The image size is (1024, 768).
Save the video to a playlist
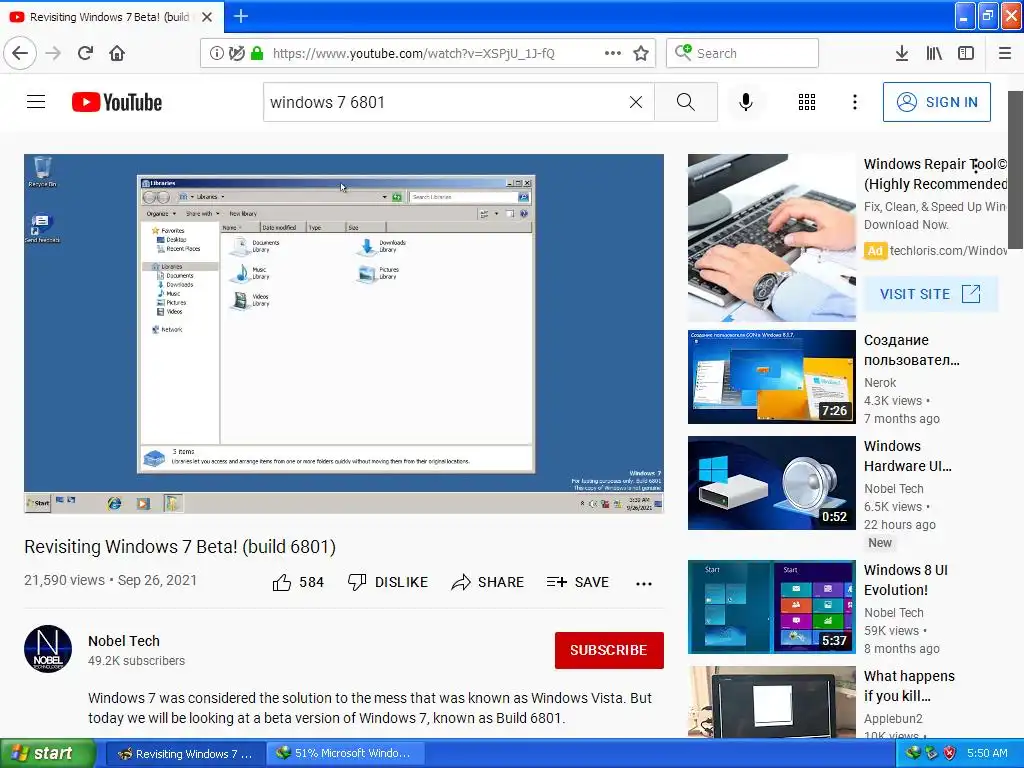tap(577, 582)
